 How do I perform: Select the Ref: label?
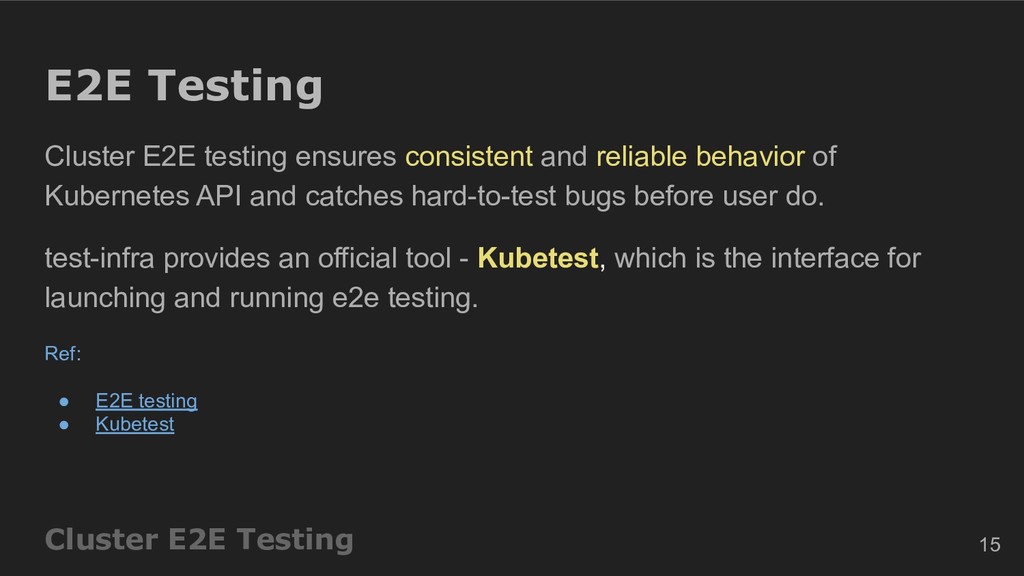(x=63, y=353)
